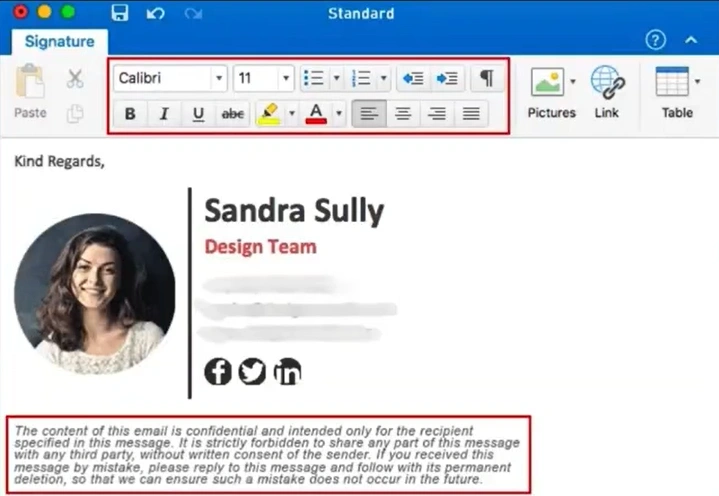Undo the last action

(x=155, y=13)
